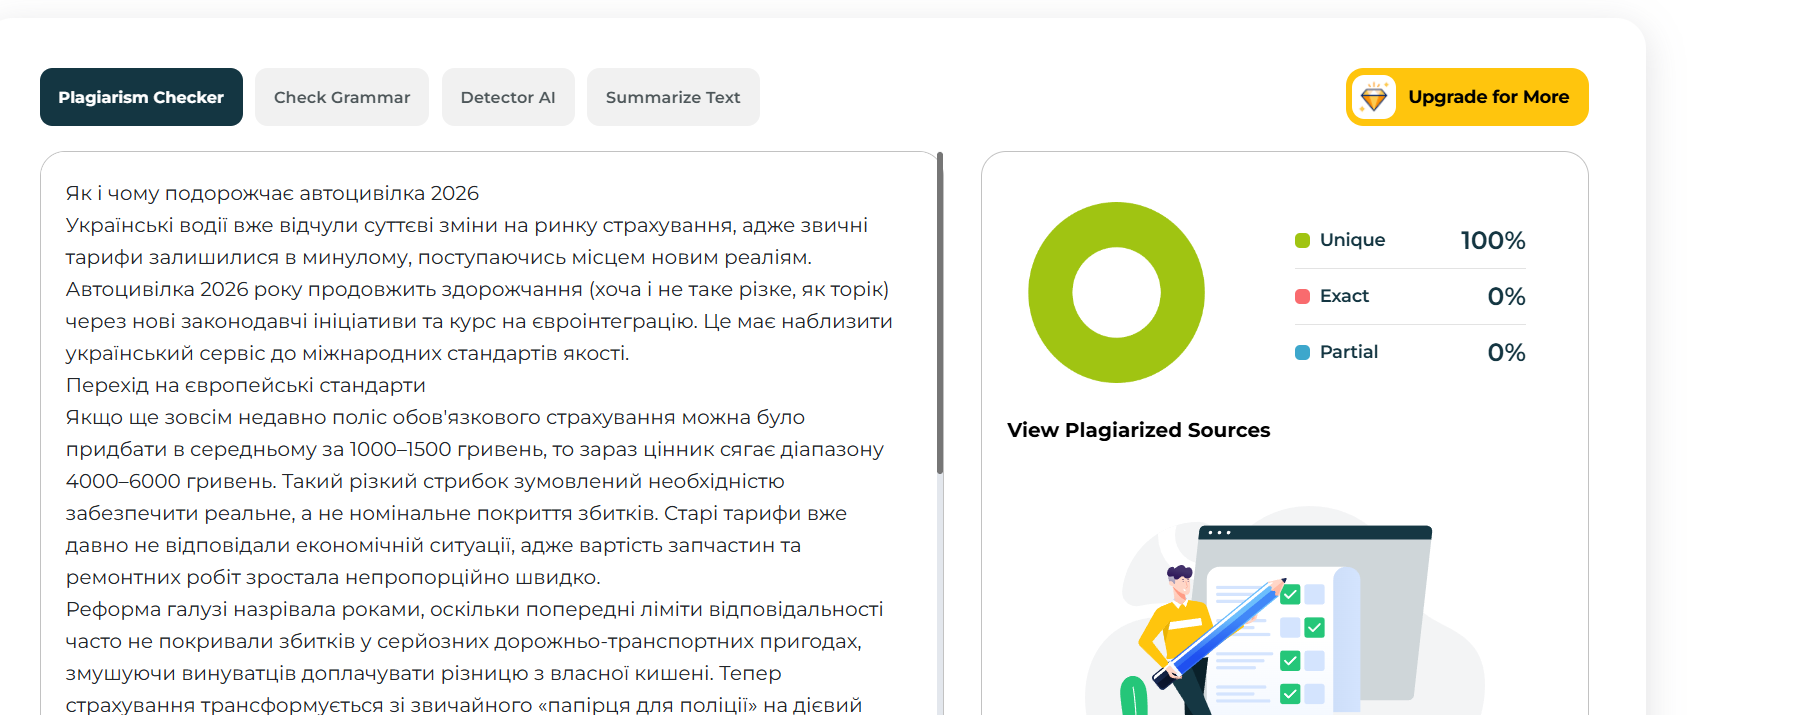Click the Upgrade for More button
This screenshot has height=715, width=1818.
click(1467, 97)
